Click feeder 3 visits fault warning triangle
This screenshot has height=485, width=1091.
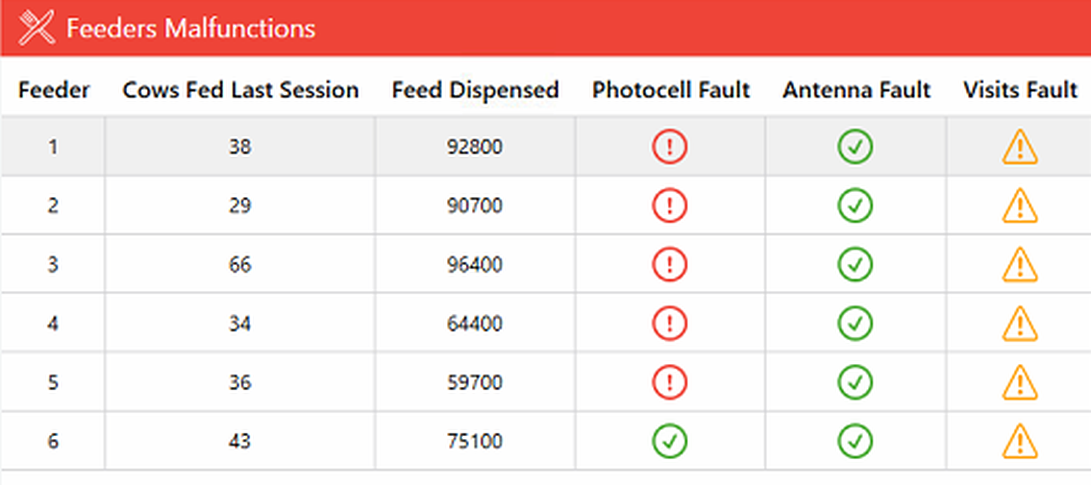(1020, 265)
